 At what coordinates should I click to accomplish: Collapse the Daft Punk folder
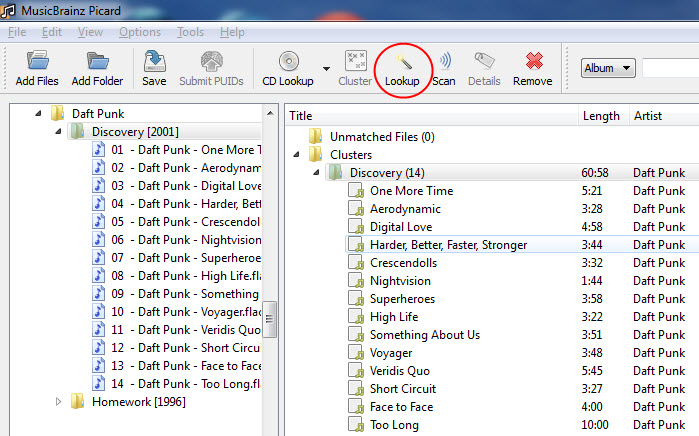click(39, 114)
